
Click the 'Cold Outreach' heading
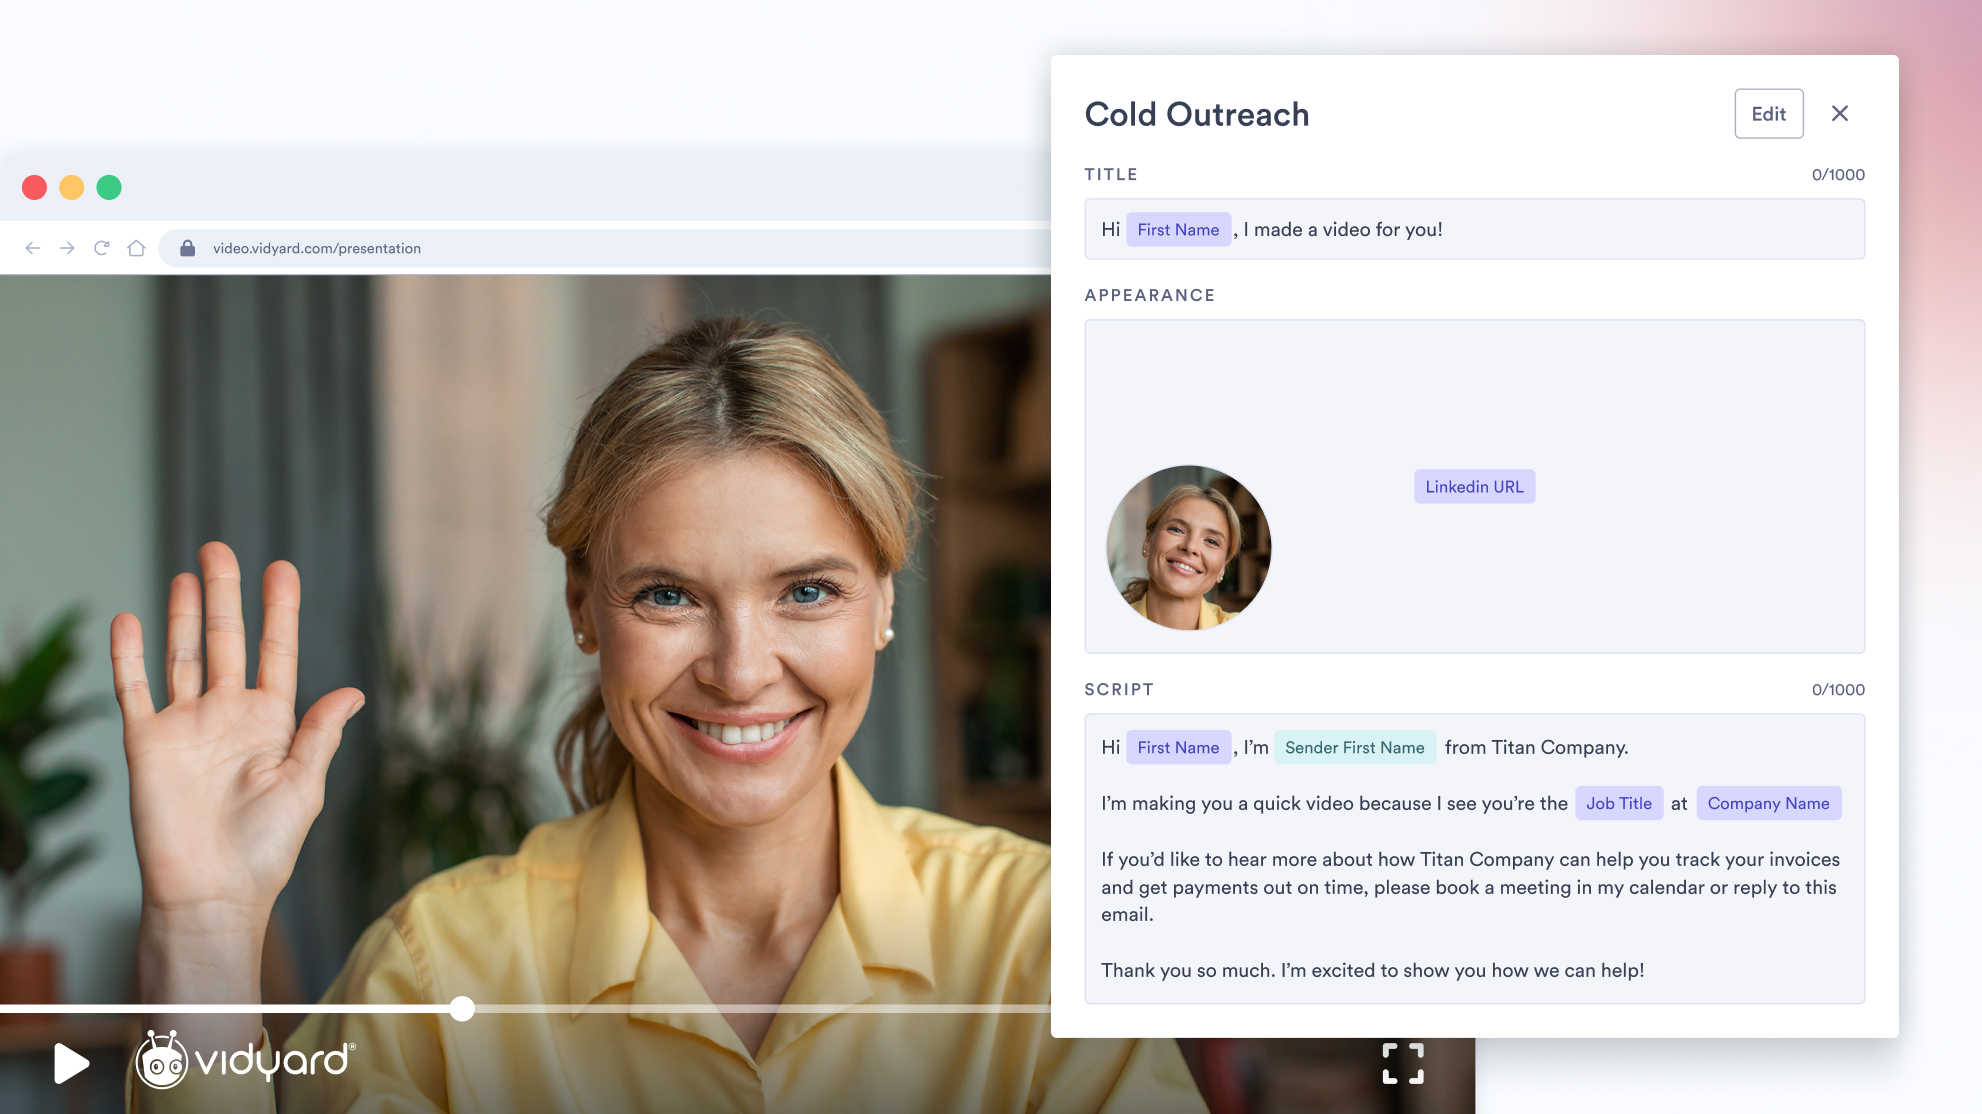click(1196, 114)
